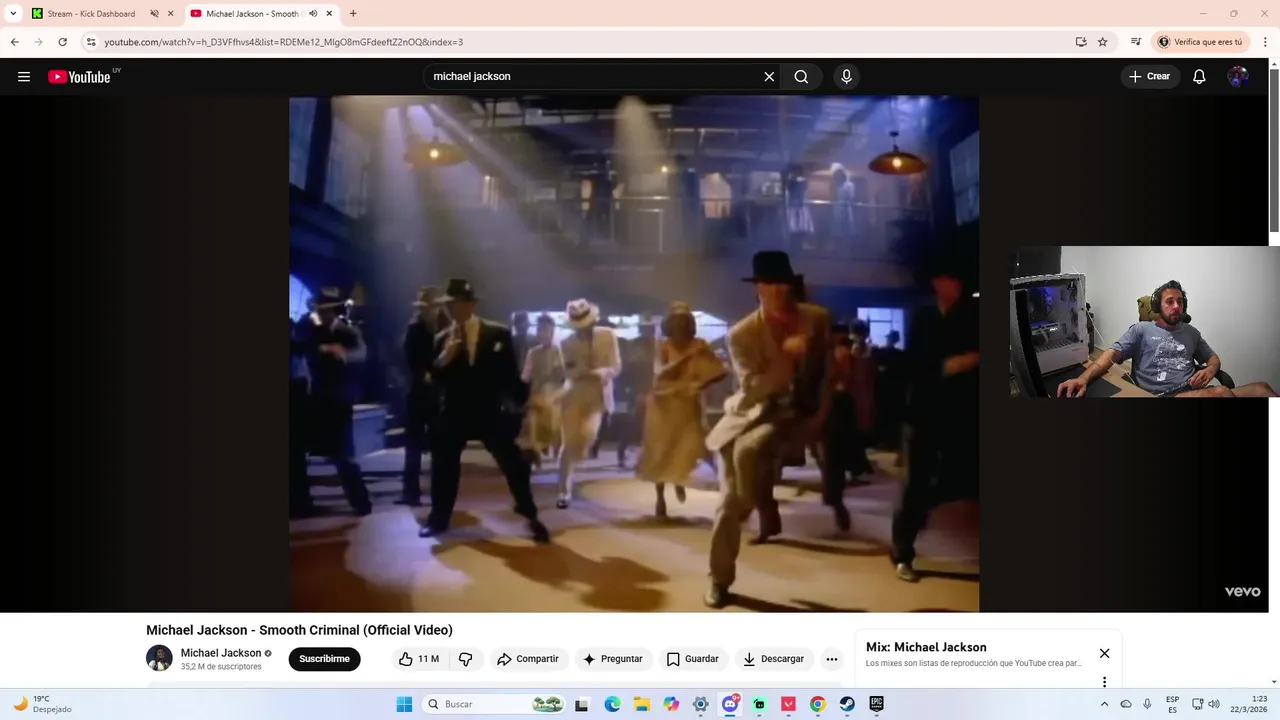This screenshot has width=1280, height=720.
Task: Open the YouTube hamburger guide menu
Action: [24, 77]
